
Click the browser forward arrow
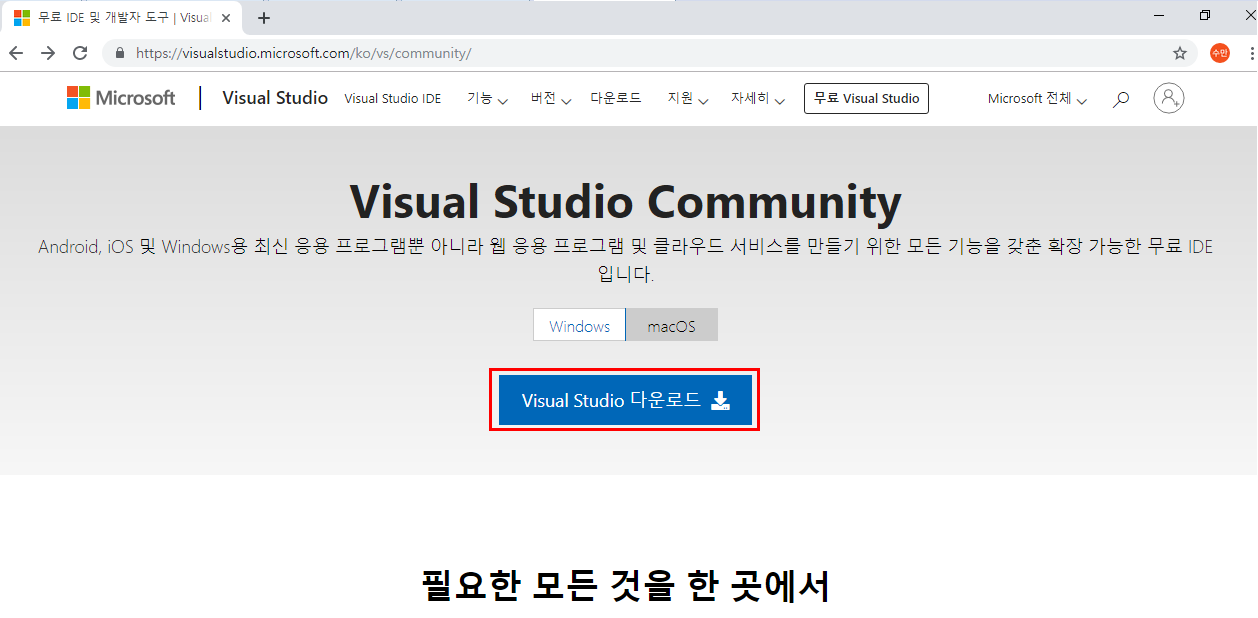pyautogui.click(x=48, y=53)
